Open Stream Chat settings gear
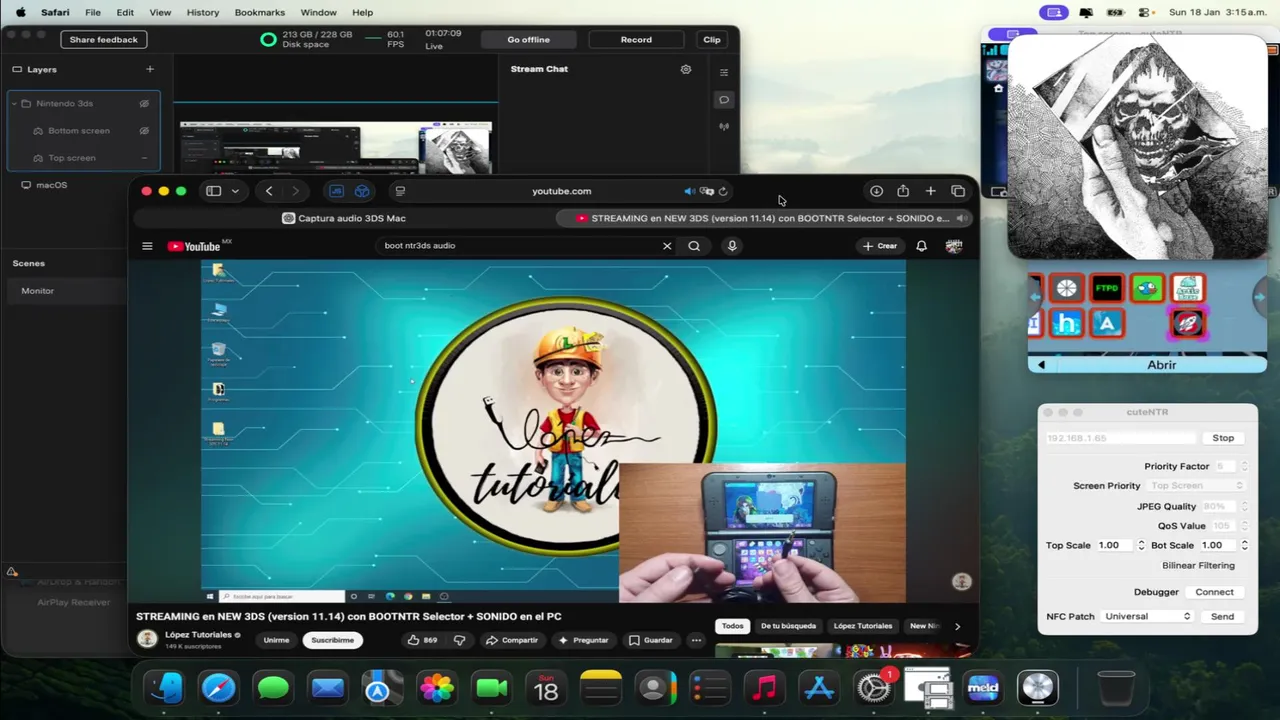This screenshot has height=720, width=1280. (x=686, y=69)
